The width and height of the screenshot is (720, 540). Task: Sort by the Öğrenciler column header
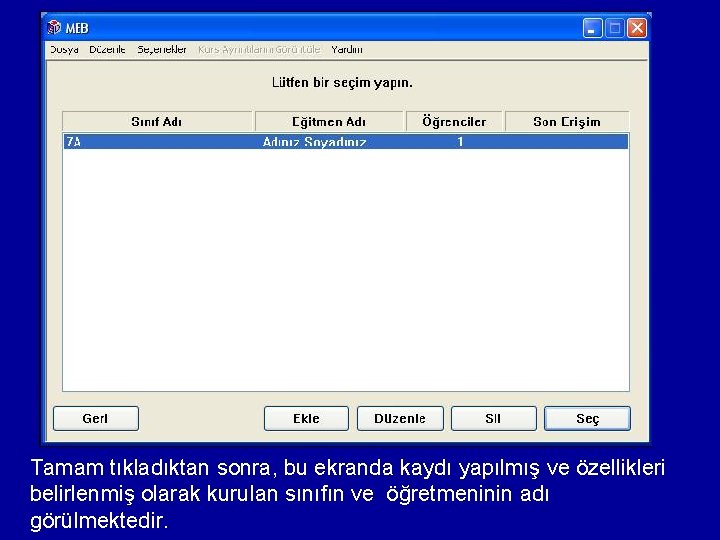(x=454, y=122)
